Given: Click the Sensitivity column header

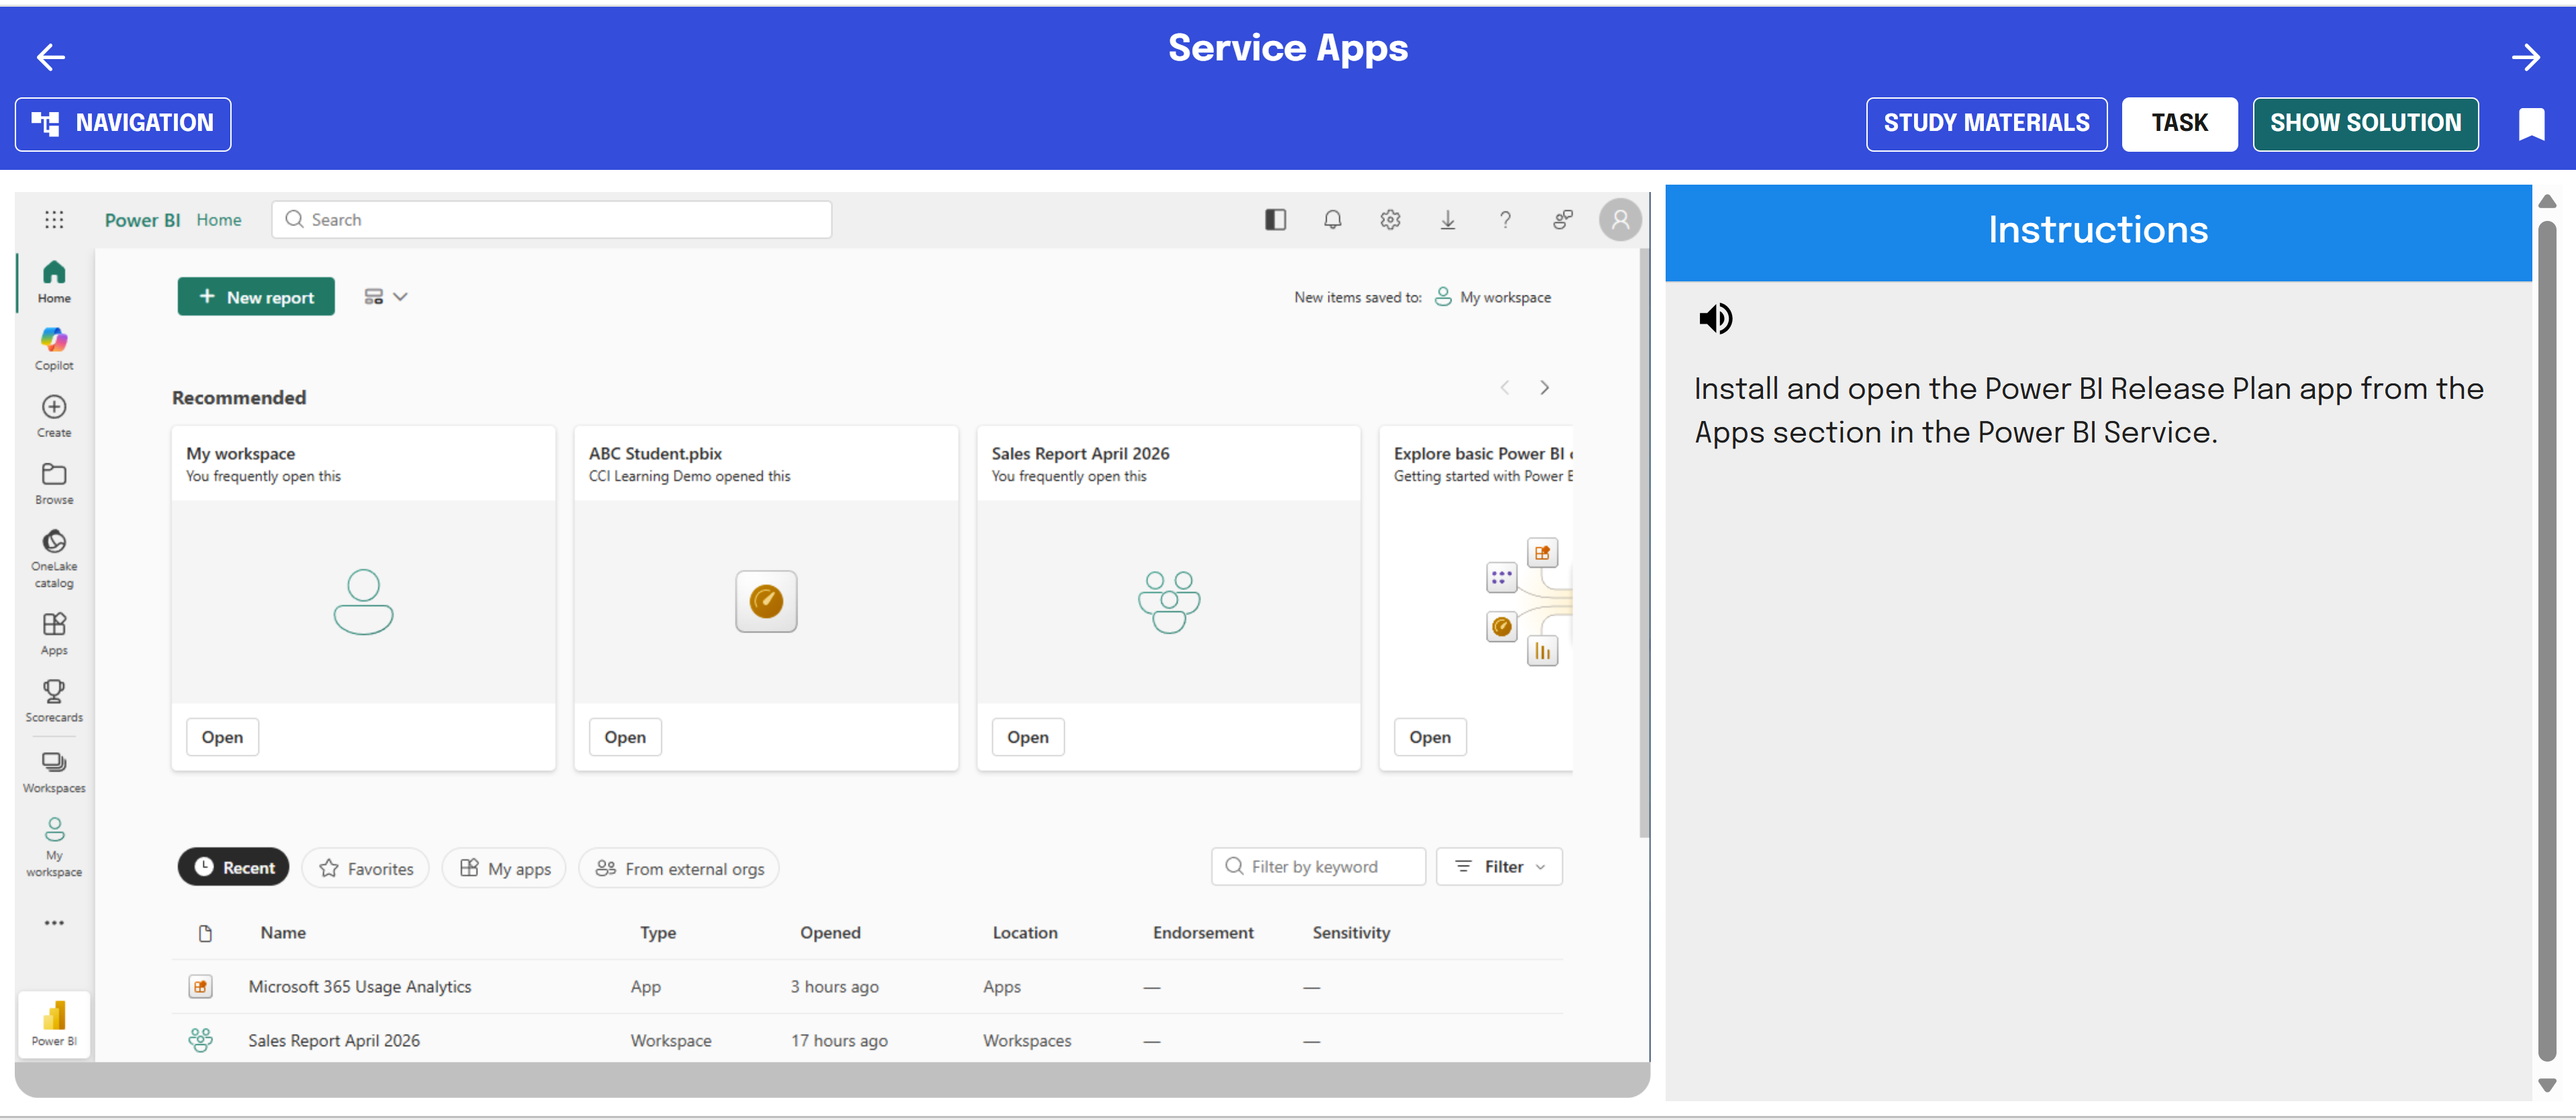Looking at the screenshot, I should coord(1351,932).
